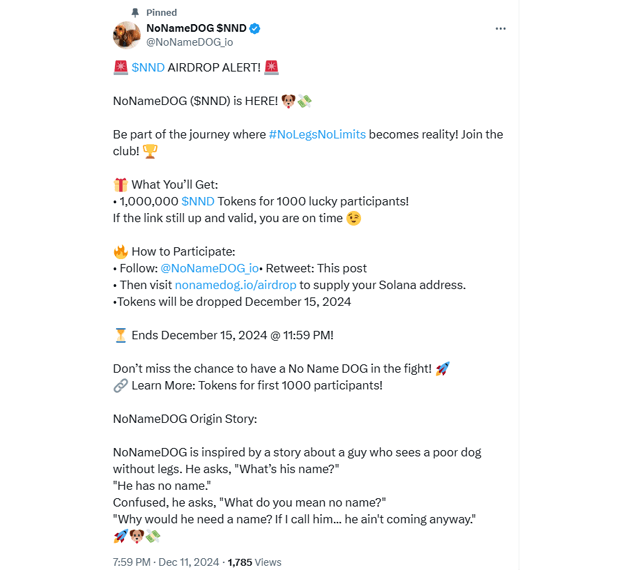The height and width of the screenshot is (570, 640).
Task: Open the #NoLegsNoLimits hashtag
Action: (317, 135)
